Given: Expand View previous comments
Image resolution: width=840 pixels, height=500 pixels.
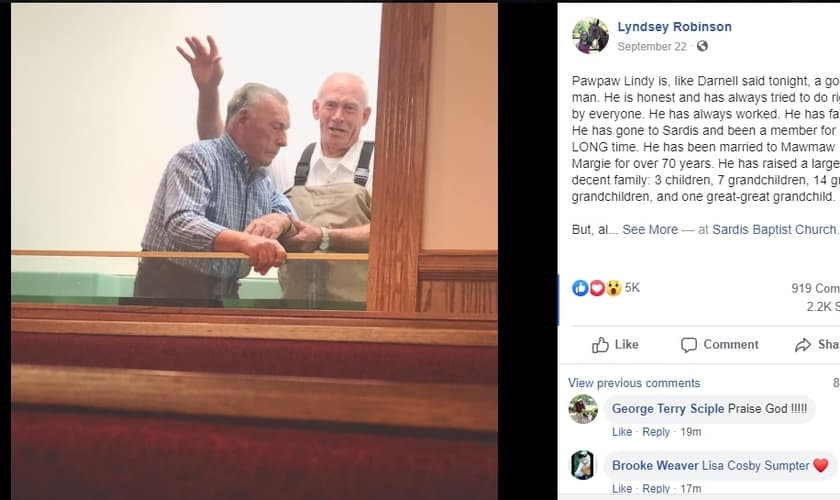Looking at the screenshot, I should click(x=634, y=383).
